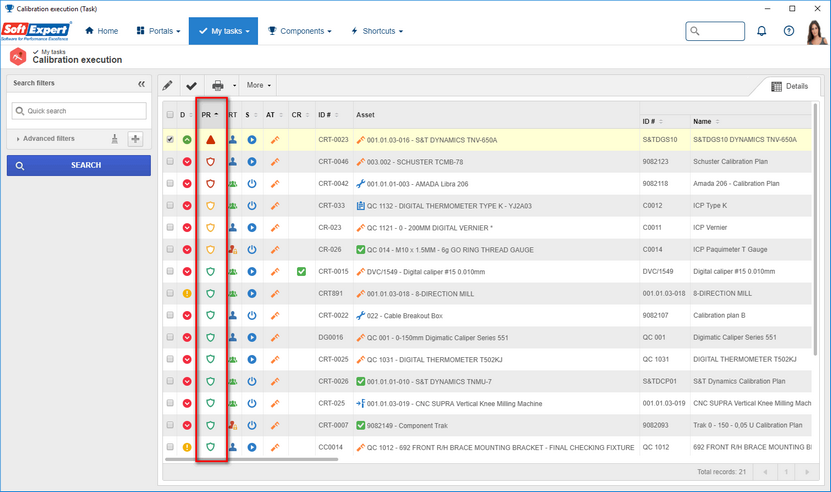Click the green shield priority icon for CRT891
The height and width of the screenshot is (492, 831).
click(x=210, y=293)
